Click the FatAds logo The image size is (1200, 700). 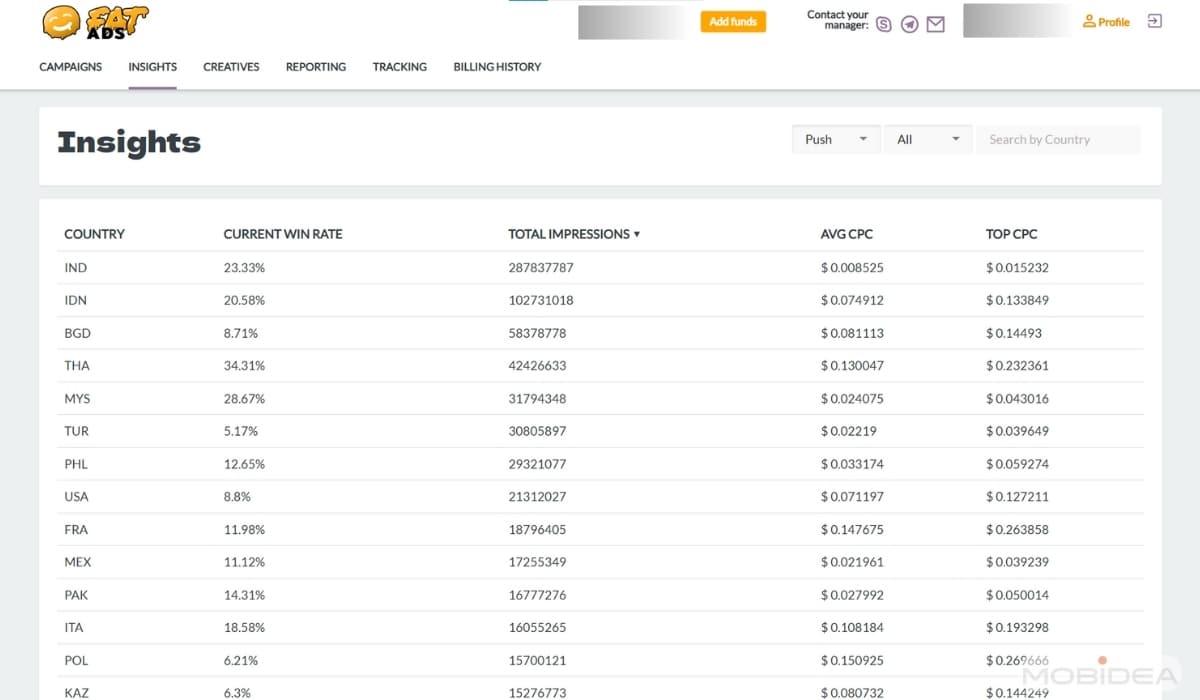pos(93,22)
